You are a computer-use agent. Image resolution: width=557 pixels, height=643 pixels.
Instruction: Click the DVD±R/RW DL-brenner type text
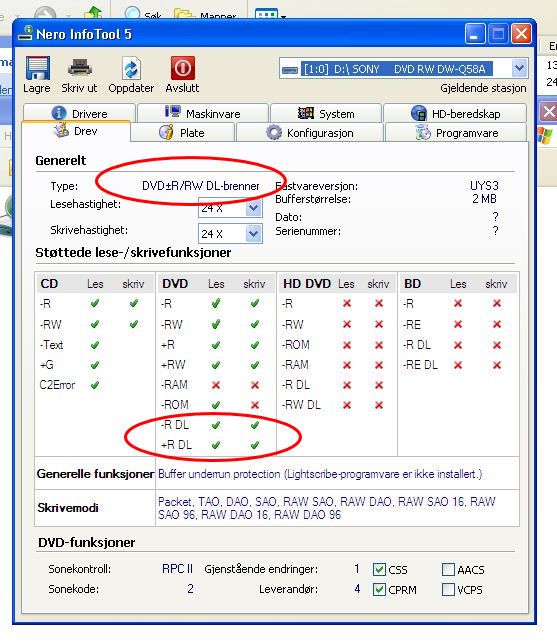[x=201, y=186]
